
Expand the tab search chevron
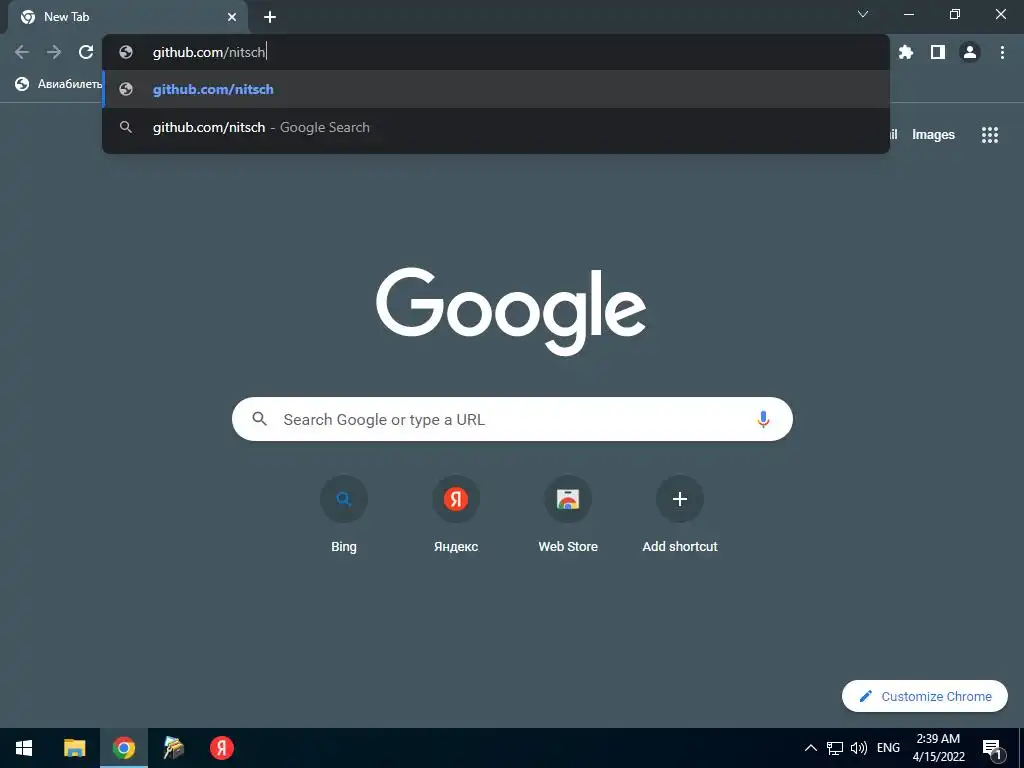point(863,14)
